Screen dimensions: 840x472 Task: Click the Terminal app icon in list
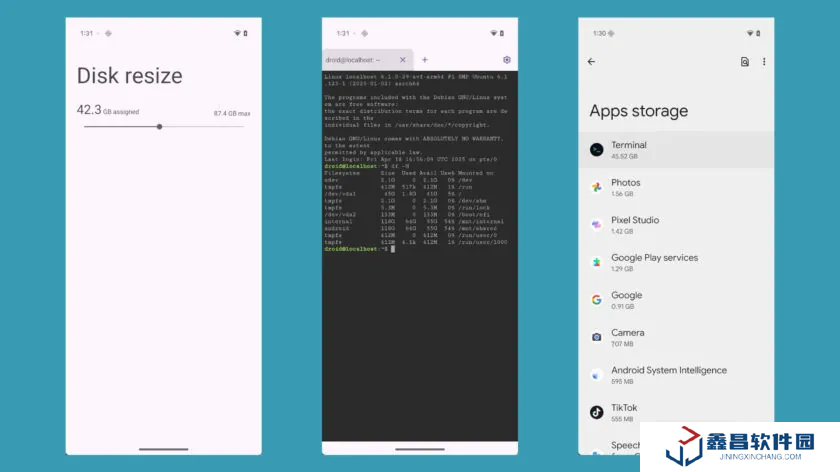pyautogui.click(x=596, y=149)
